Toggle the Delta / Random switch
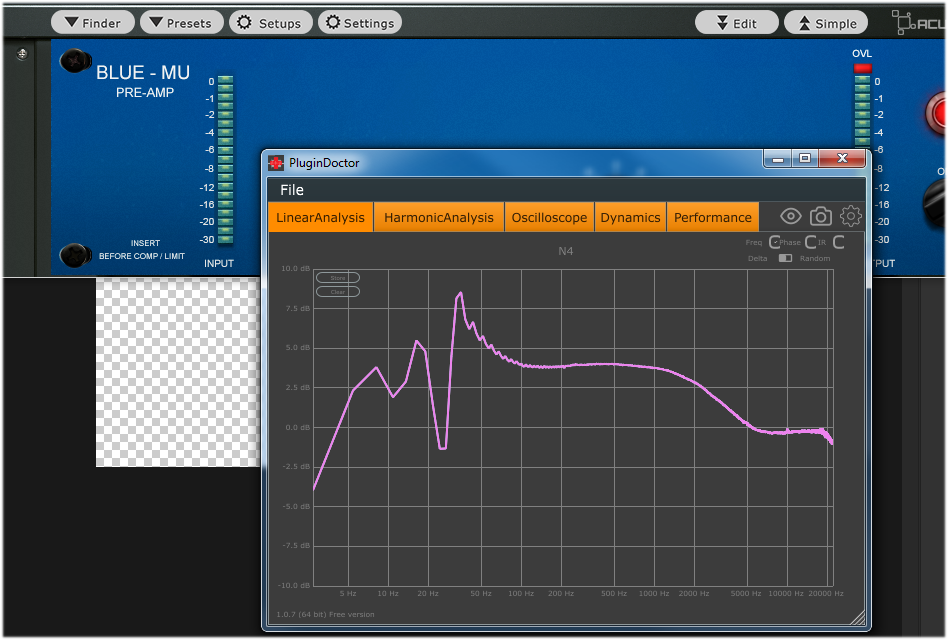This screenshot has height=640, width=948. click(785, 258)
